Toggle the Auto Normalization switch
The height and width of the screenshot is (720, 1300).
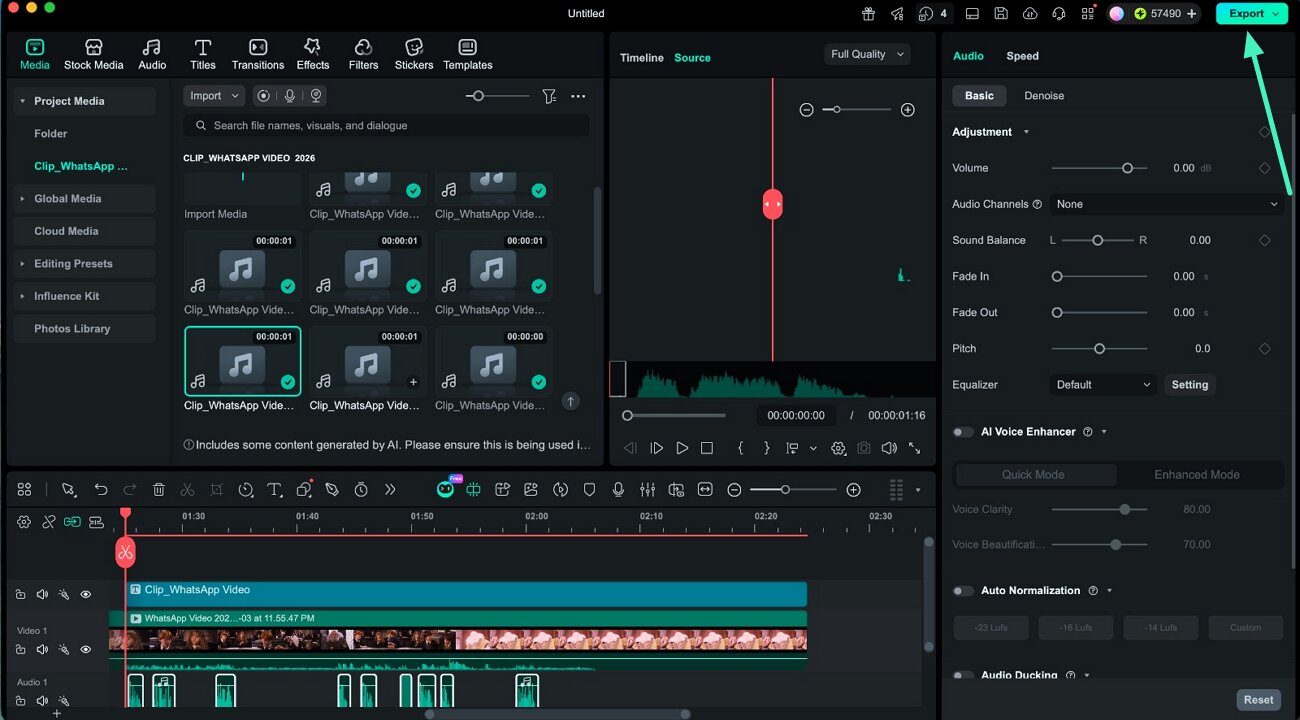point(963,591)
